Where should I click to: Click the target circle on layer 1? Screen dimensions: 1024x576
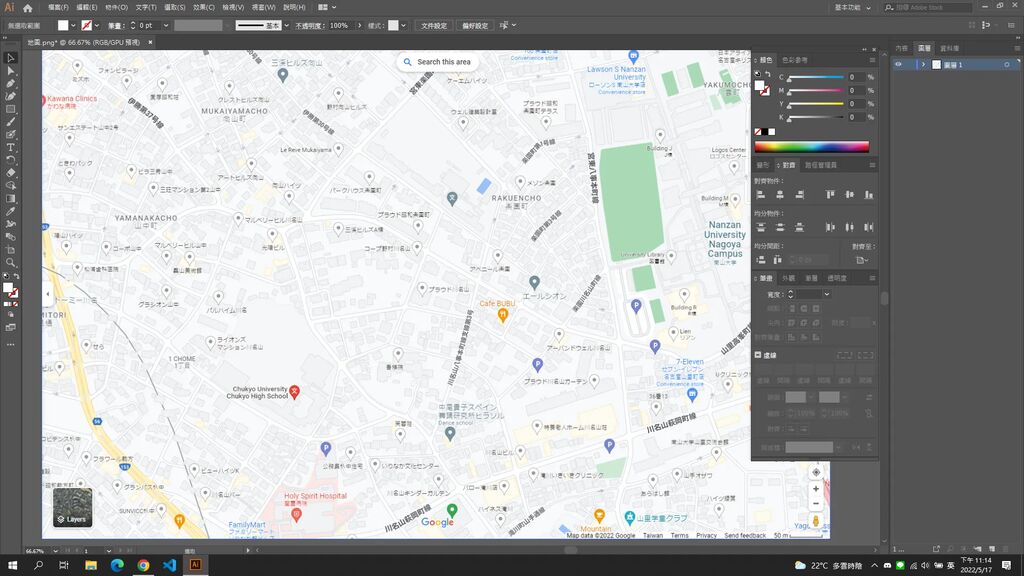point(1006,65)
